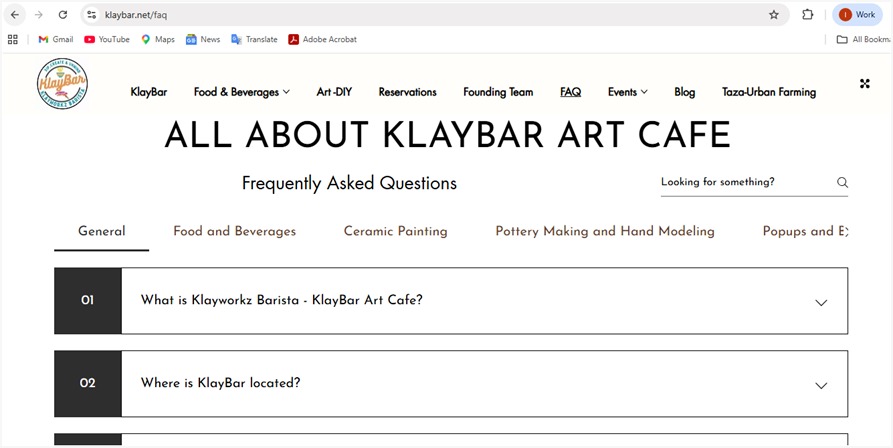Click the browser back arrow
The width and height of the screenshot is (893, 448).
click(x=14, y=15)
